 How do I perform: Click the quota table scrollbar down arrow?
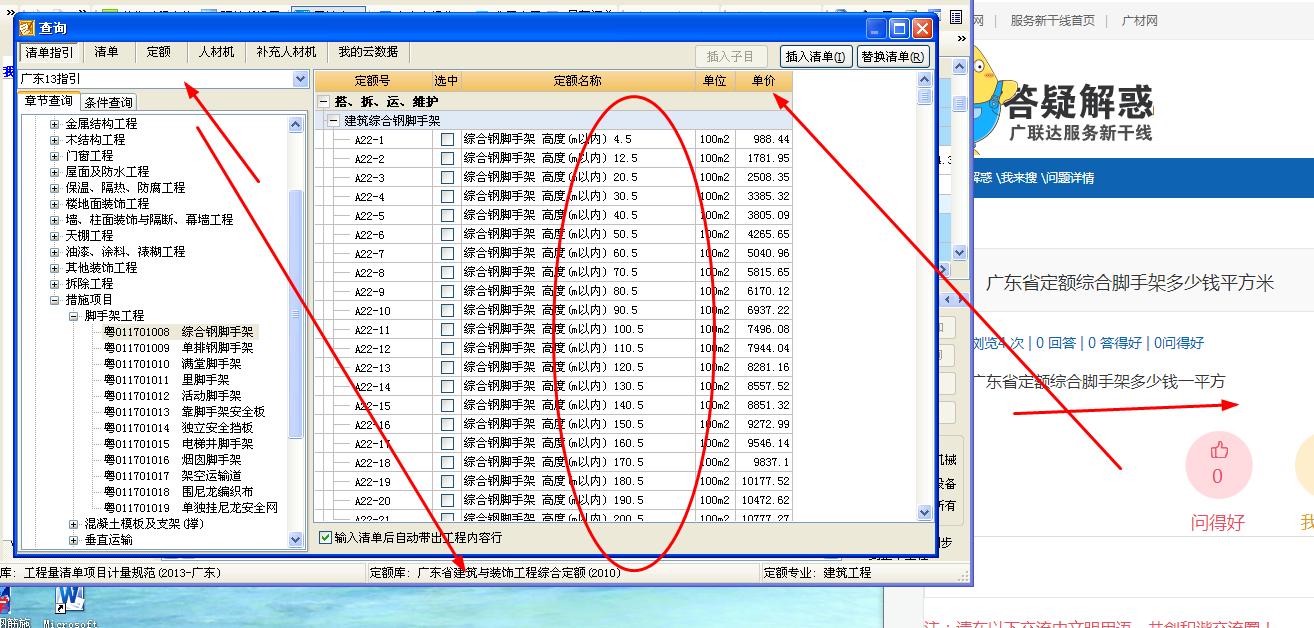point(925,512)
